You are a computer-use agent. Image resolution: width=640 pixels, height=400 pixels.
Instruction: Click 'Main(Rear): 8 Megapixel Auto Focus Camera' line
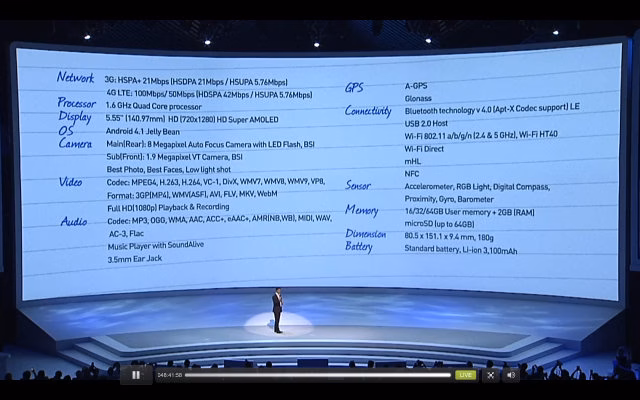point(210,144)
